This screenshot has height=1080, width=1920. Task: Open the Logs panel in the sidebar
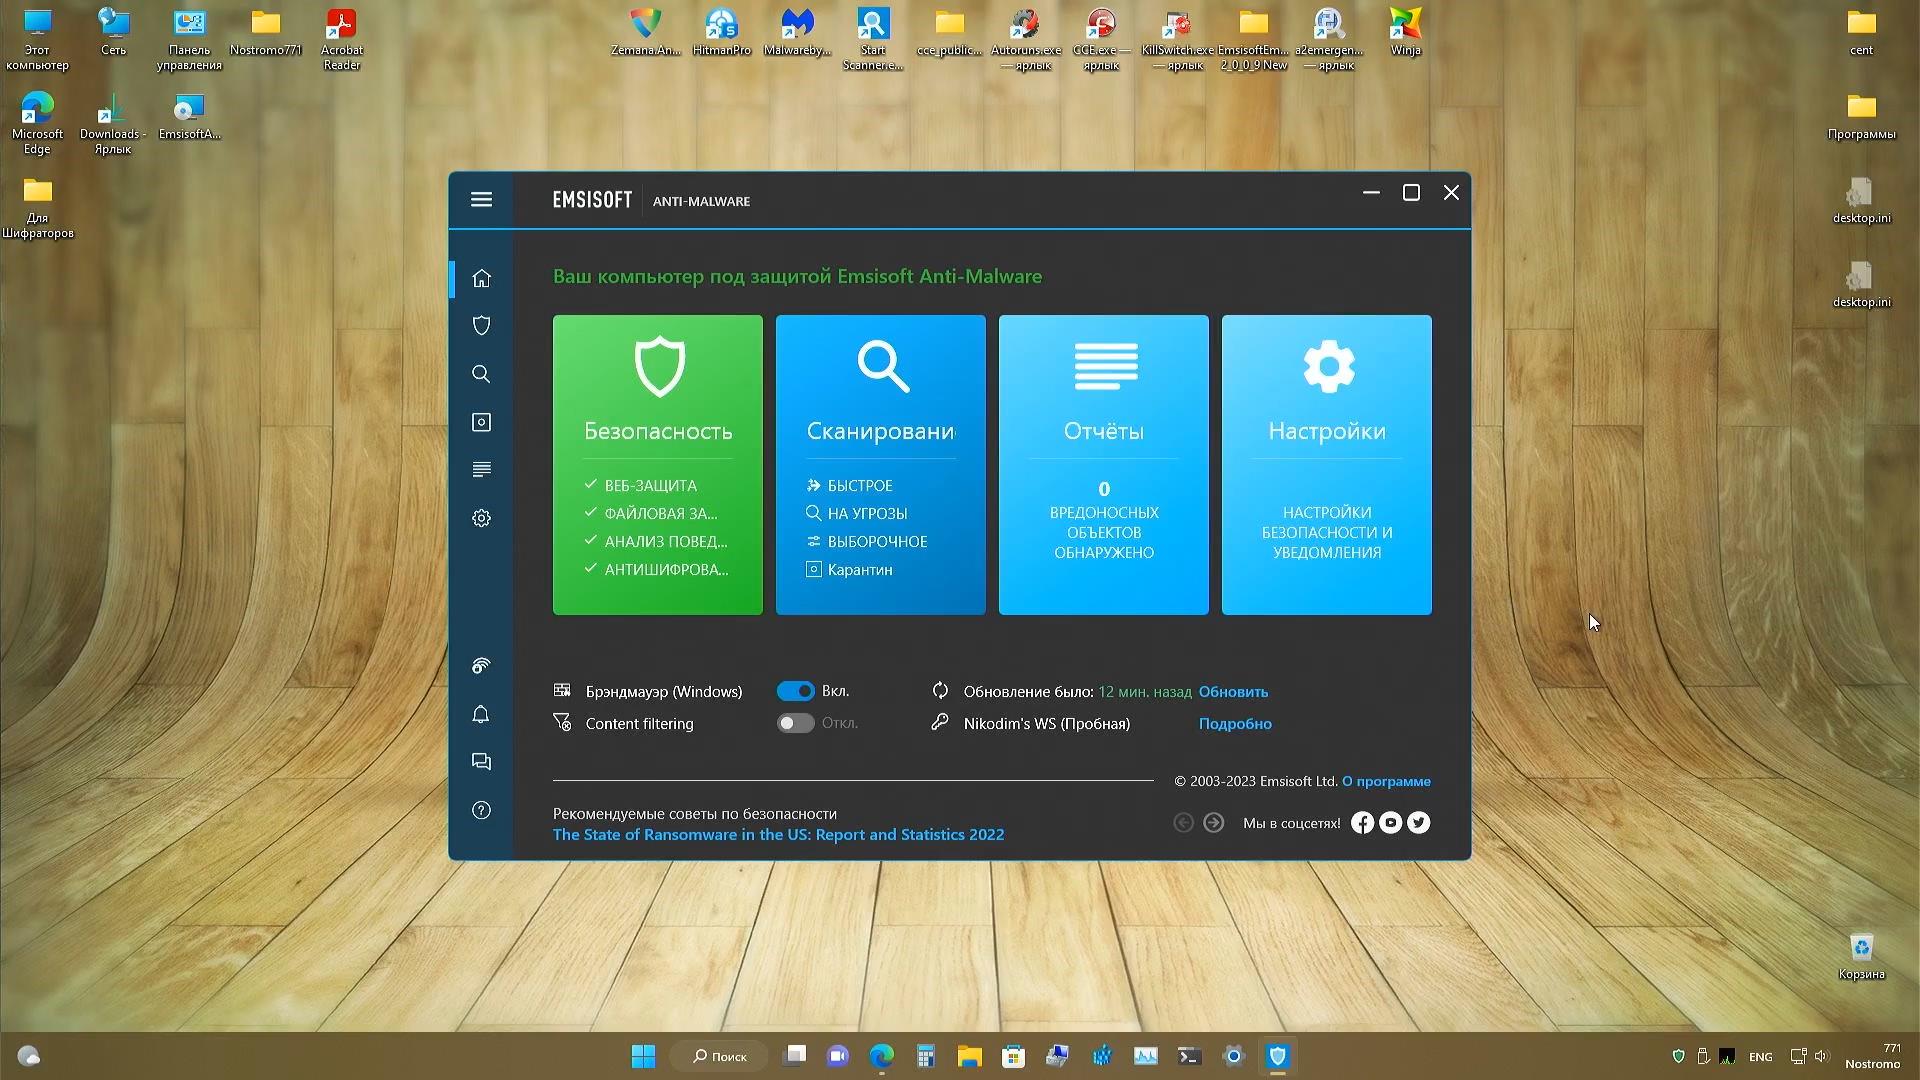(481, 468)
